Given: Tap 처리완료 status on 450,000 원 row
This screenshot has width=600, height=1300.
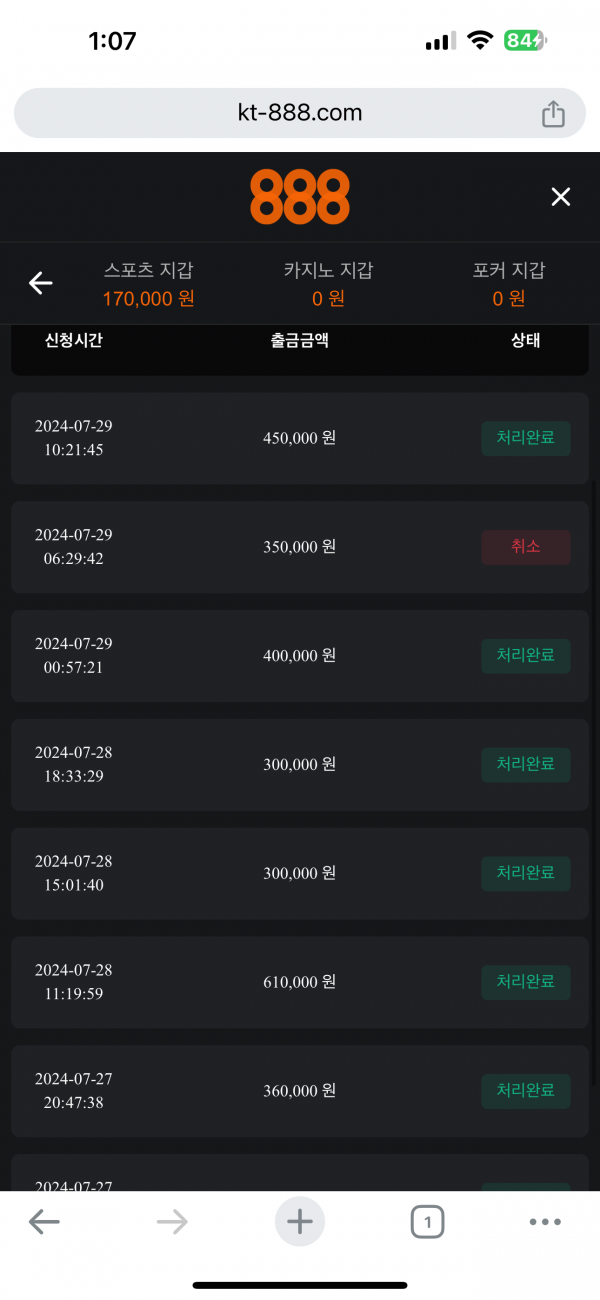Looking at the screenshot, I should 526,438.
